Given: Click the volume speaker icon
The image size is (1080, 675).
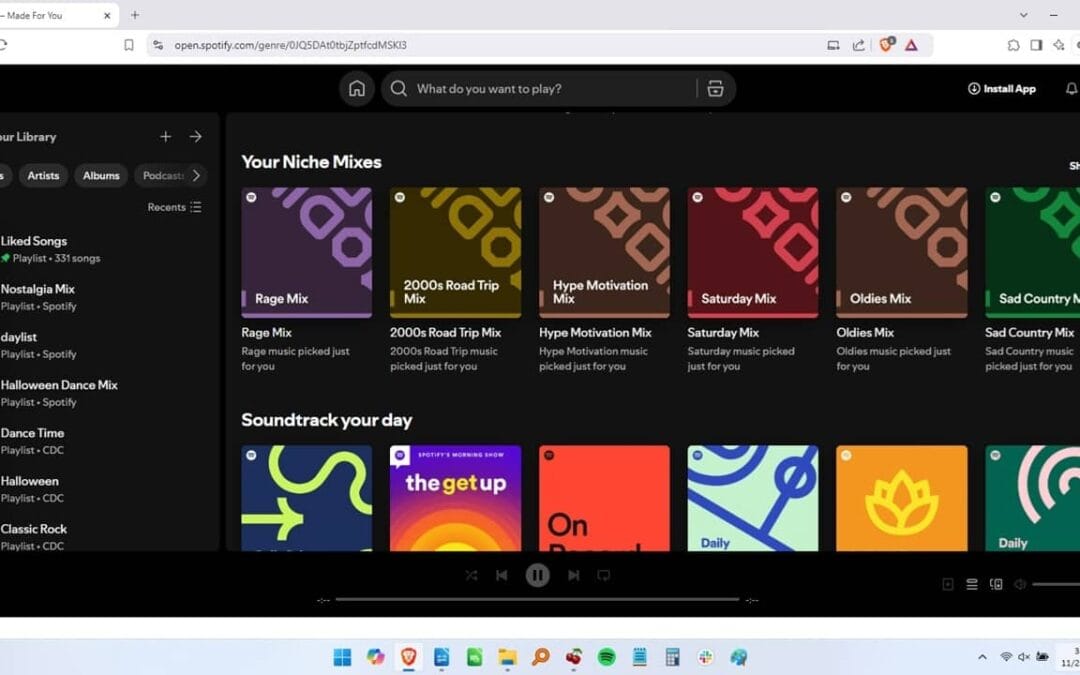Looking at the screenshot, I should [1020, 584].
